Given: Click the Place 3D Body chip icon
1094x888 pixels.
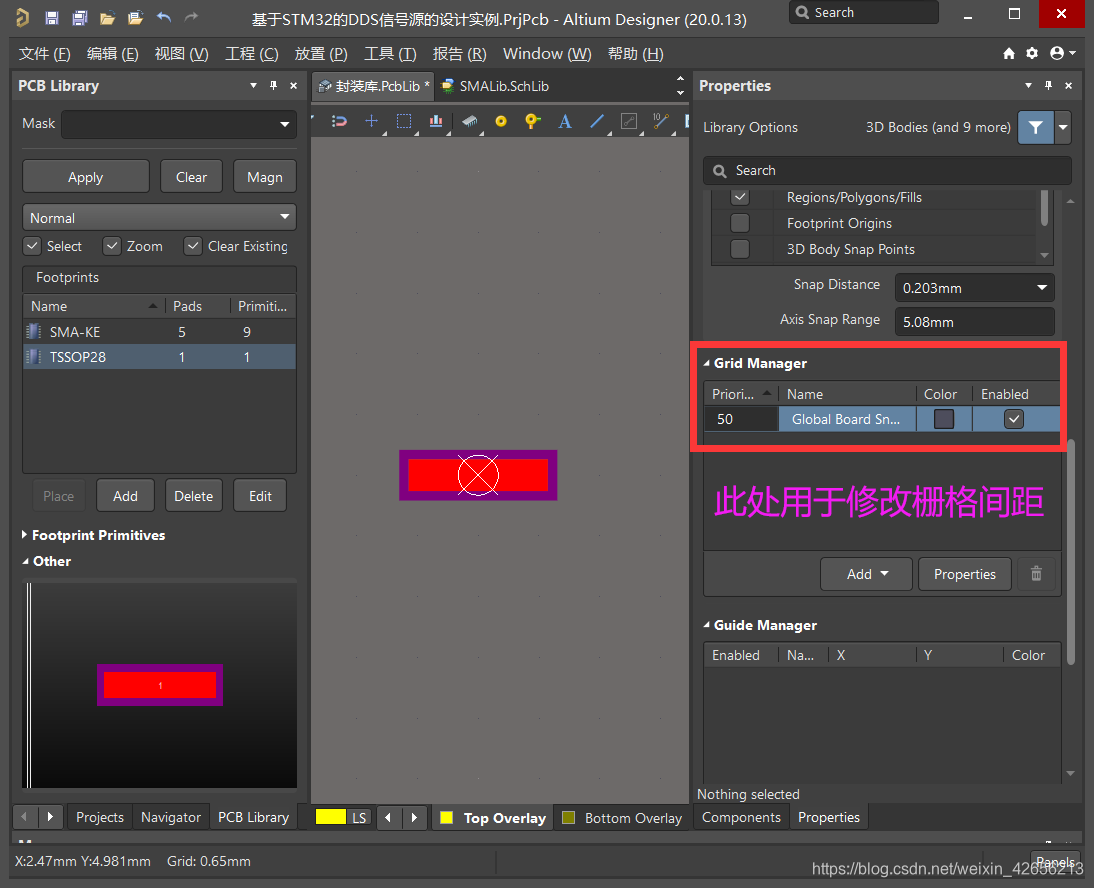Looking at the screenshot, I should click(470, 121).
